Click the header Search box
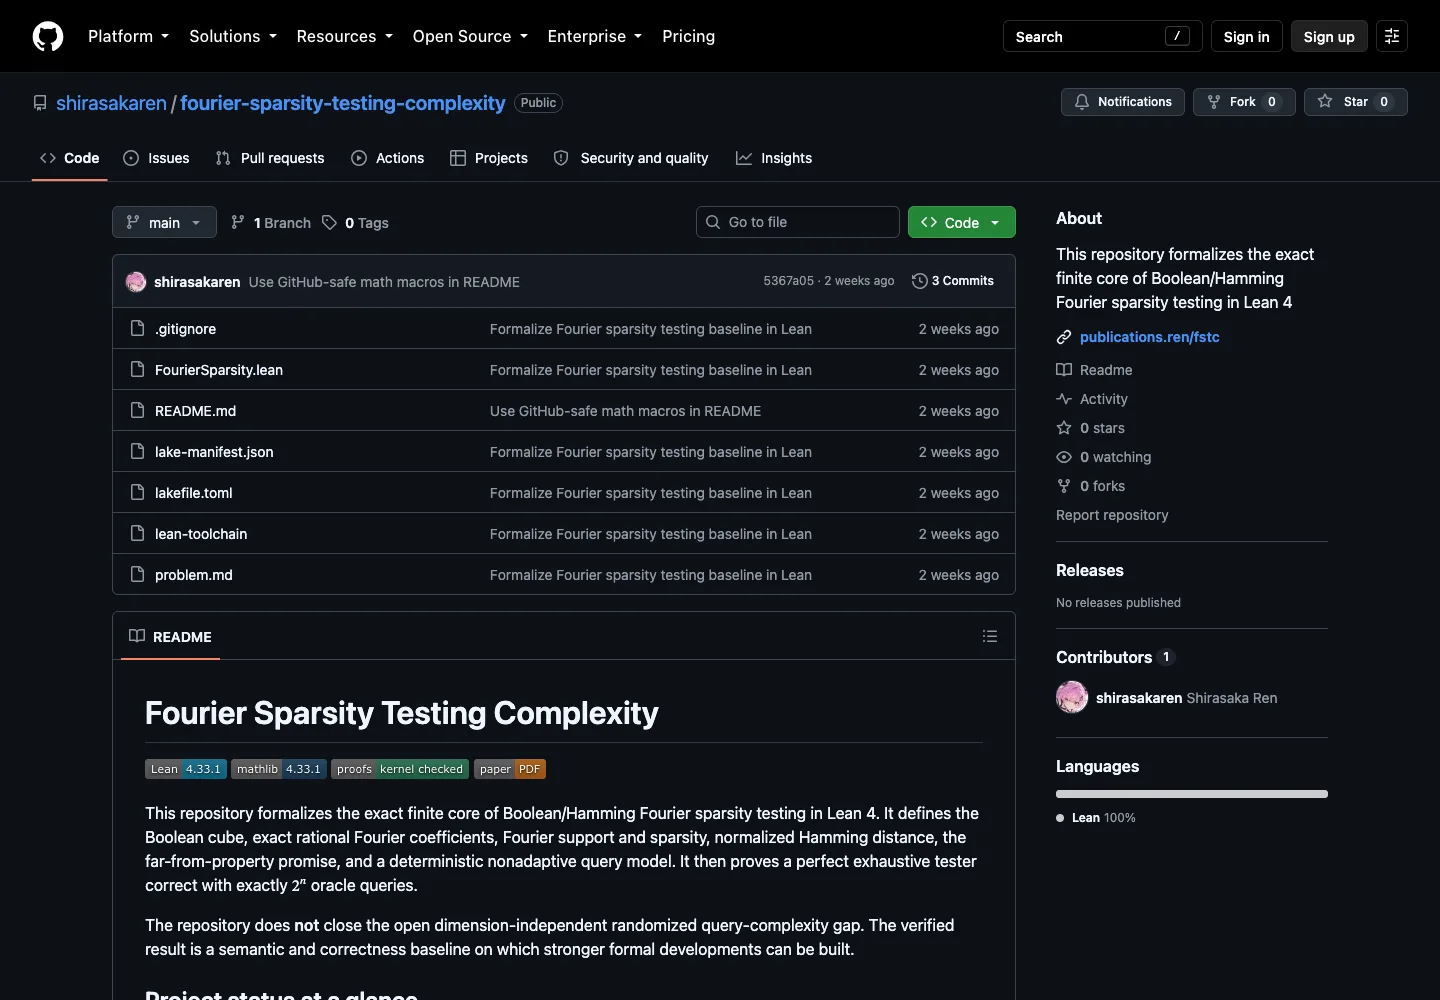Viewport: 1440px width, 1000px height. 1103,36
